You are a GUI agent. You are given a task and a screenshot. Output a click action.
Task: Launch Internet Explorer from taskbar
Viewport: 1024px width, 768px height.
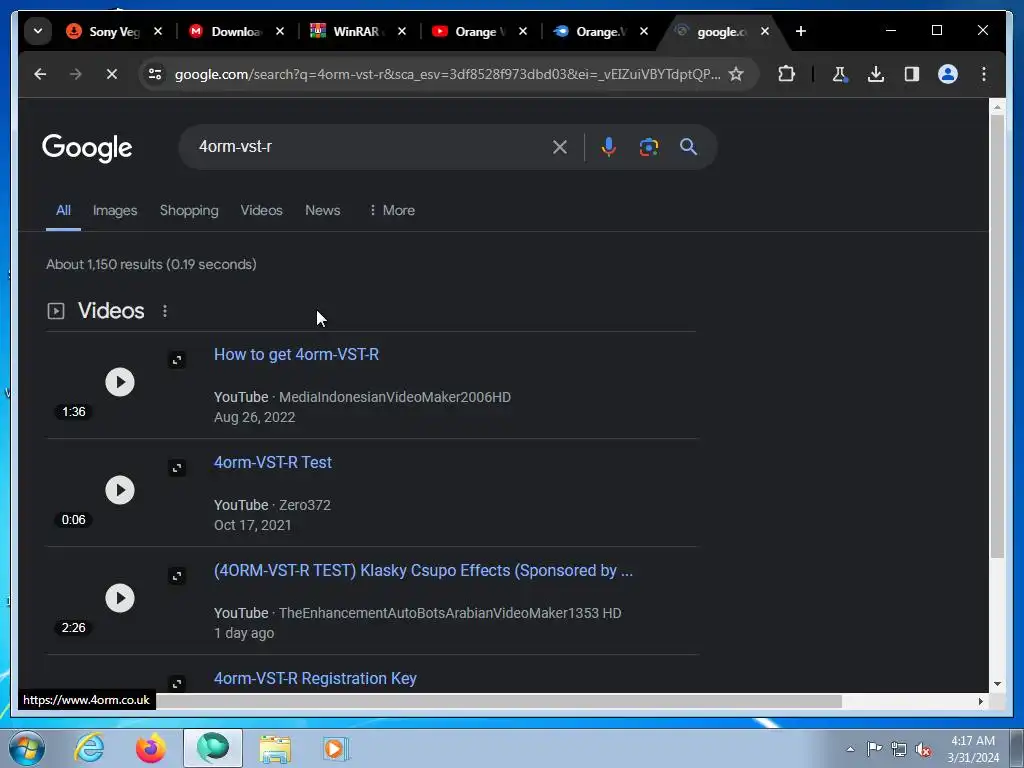click(x=89, y=748)
